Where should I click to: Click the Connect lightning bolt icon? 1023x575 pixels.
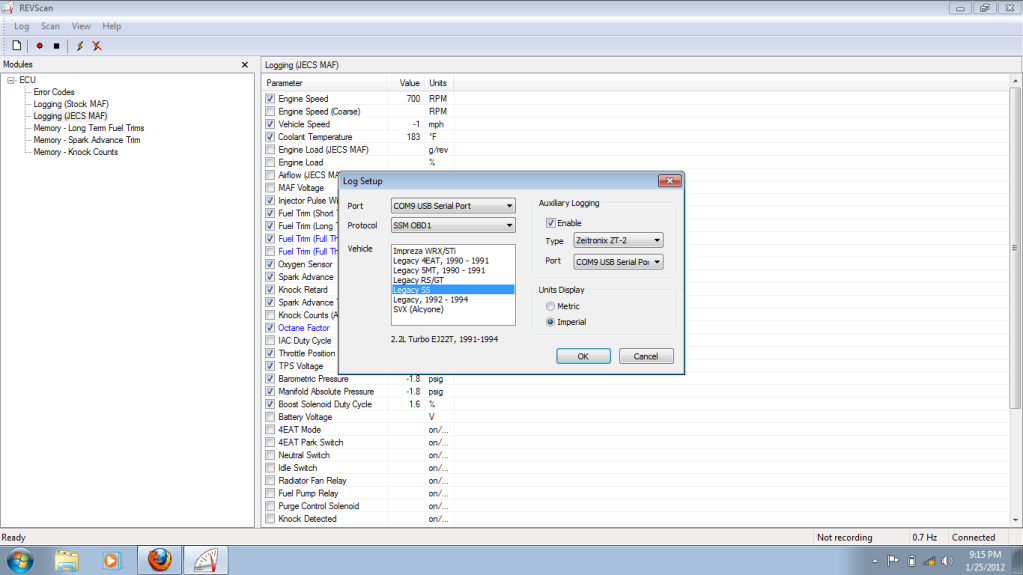tap(80, 46)
